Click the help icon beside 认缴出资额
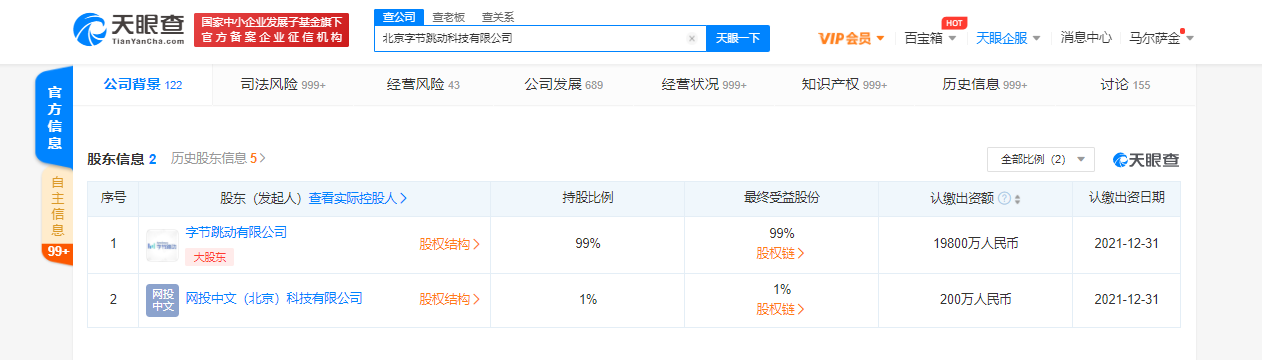Viewport: 1262px width, 360px height. (1004, 199)
